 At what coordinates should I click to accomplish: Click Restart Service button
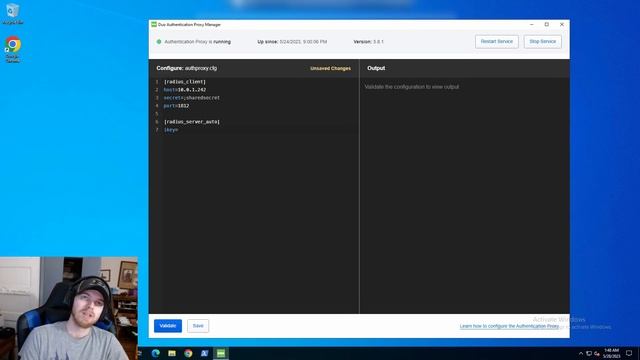497,42
